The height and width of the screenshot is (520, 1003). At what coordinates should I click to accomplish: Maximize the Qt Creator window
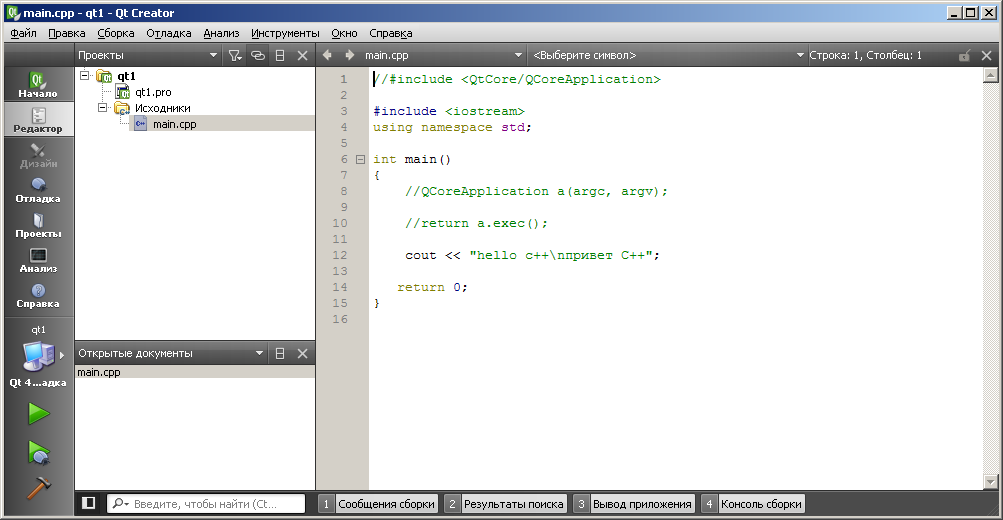970,13
